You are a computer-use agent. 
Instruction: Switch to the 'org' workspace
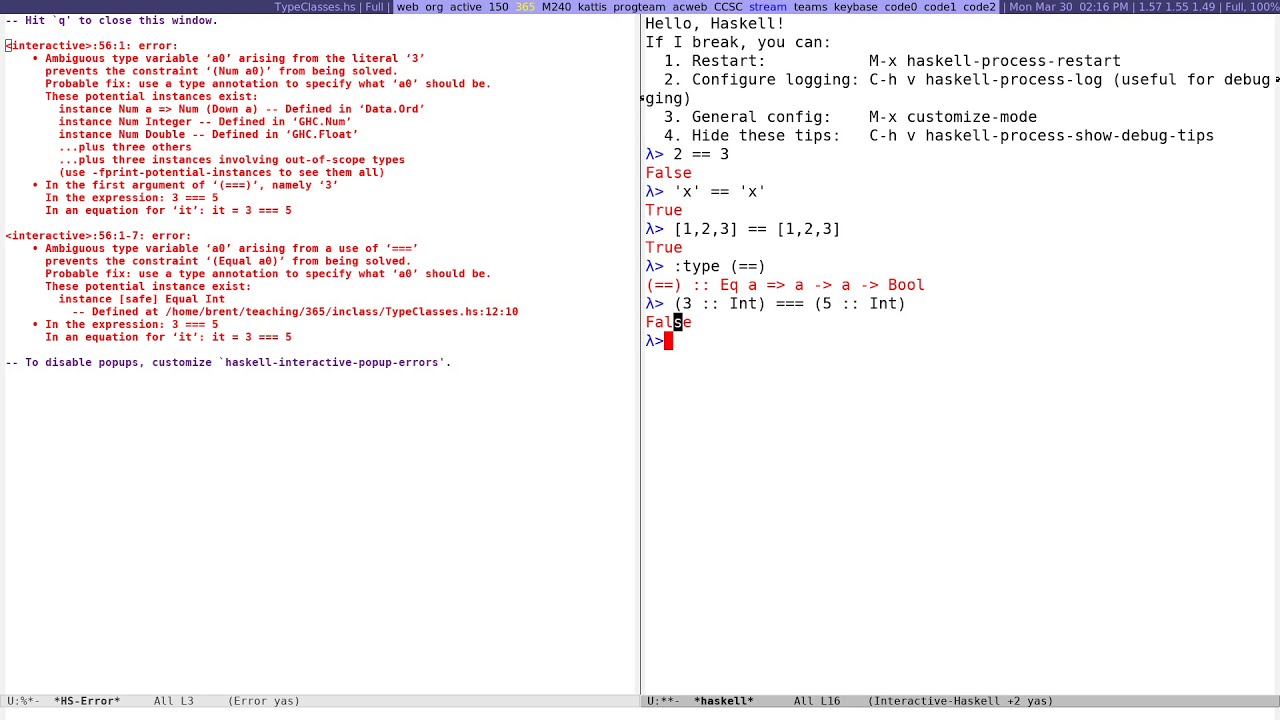point(434,7)
